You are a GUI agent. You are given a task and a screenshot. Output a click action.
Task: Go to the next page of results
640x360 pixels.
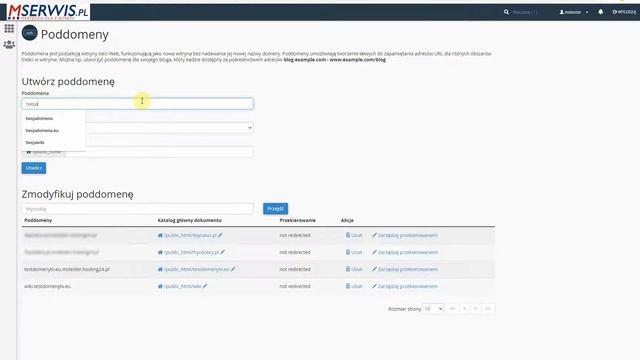[476, 309]
